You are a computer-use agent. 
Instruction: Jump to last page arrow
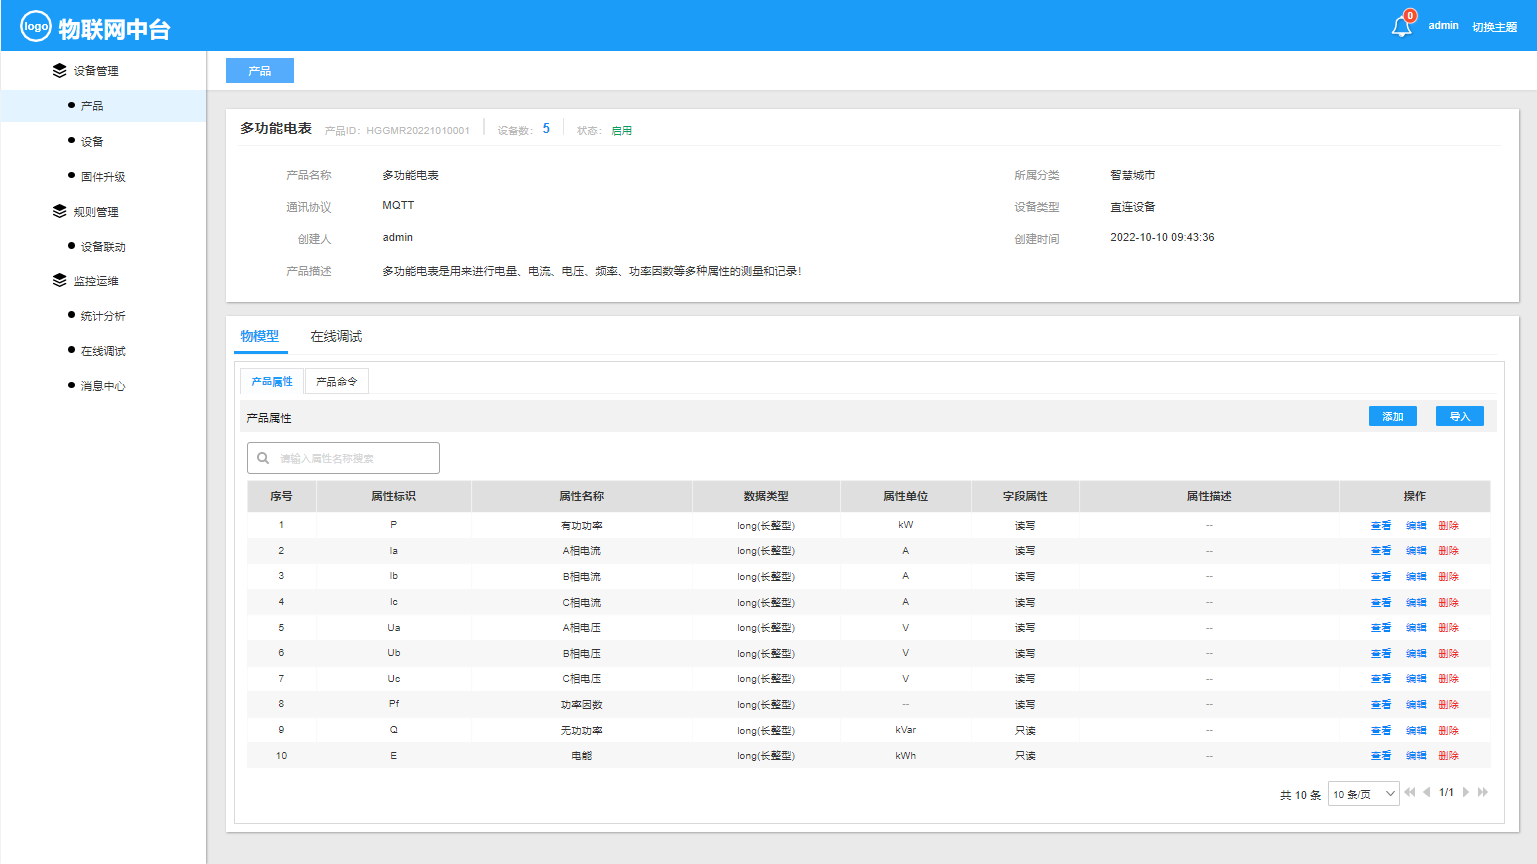click(1483, 792)
